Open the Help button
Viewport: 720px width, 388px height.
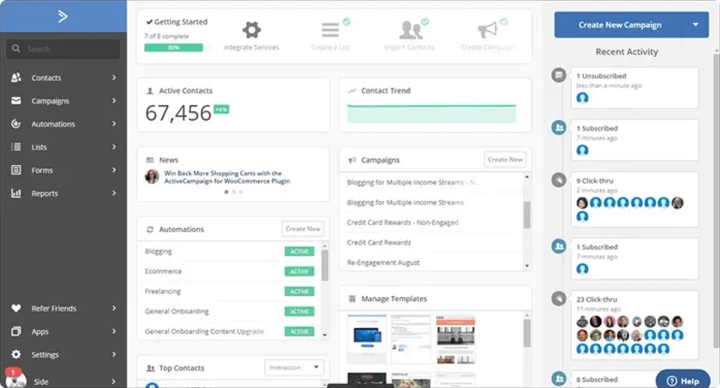pos(683,380)
